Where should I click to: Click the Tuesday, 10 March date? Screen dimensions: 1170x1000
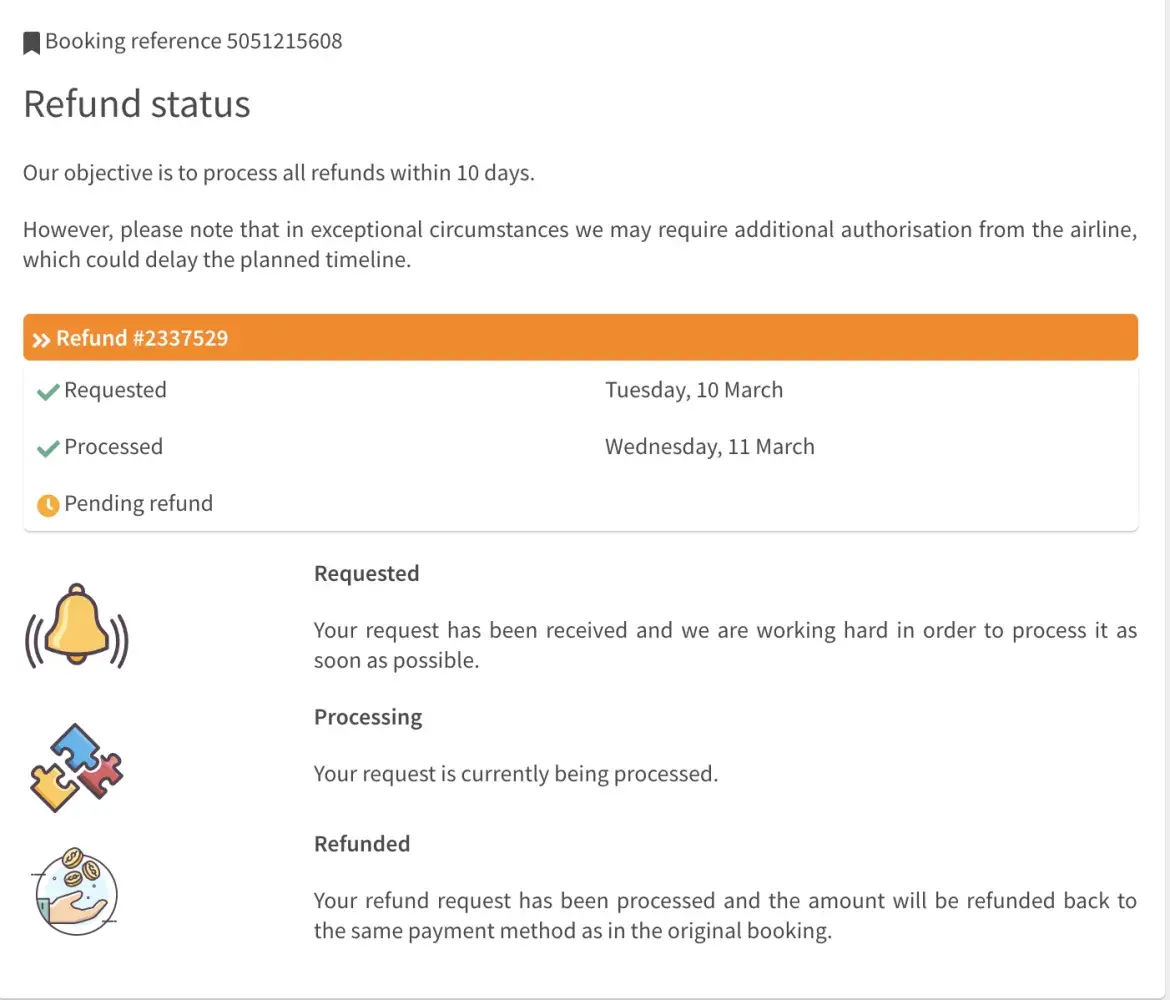coord(694,390)
